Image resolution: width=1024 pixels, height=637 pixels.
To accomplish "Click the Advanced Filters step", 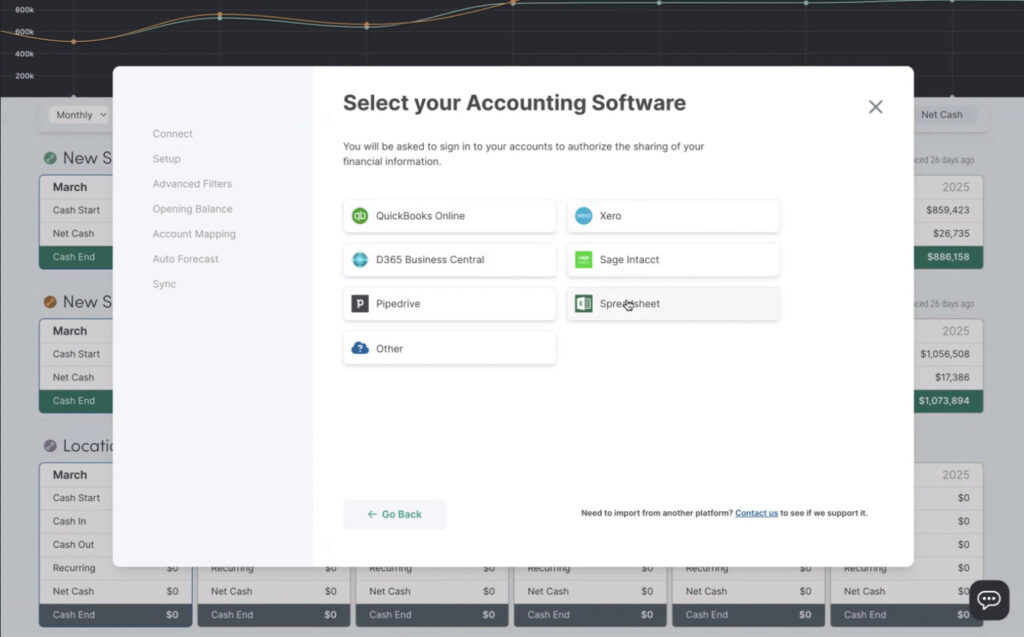I will coord(191,183).
